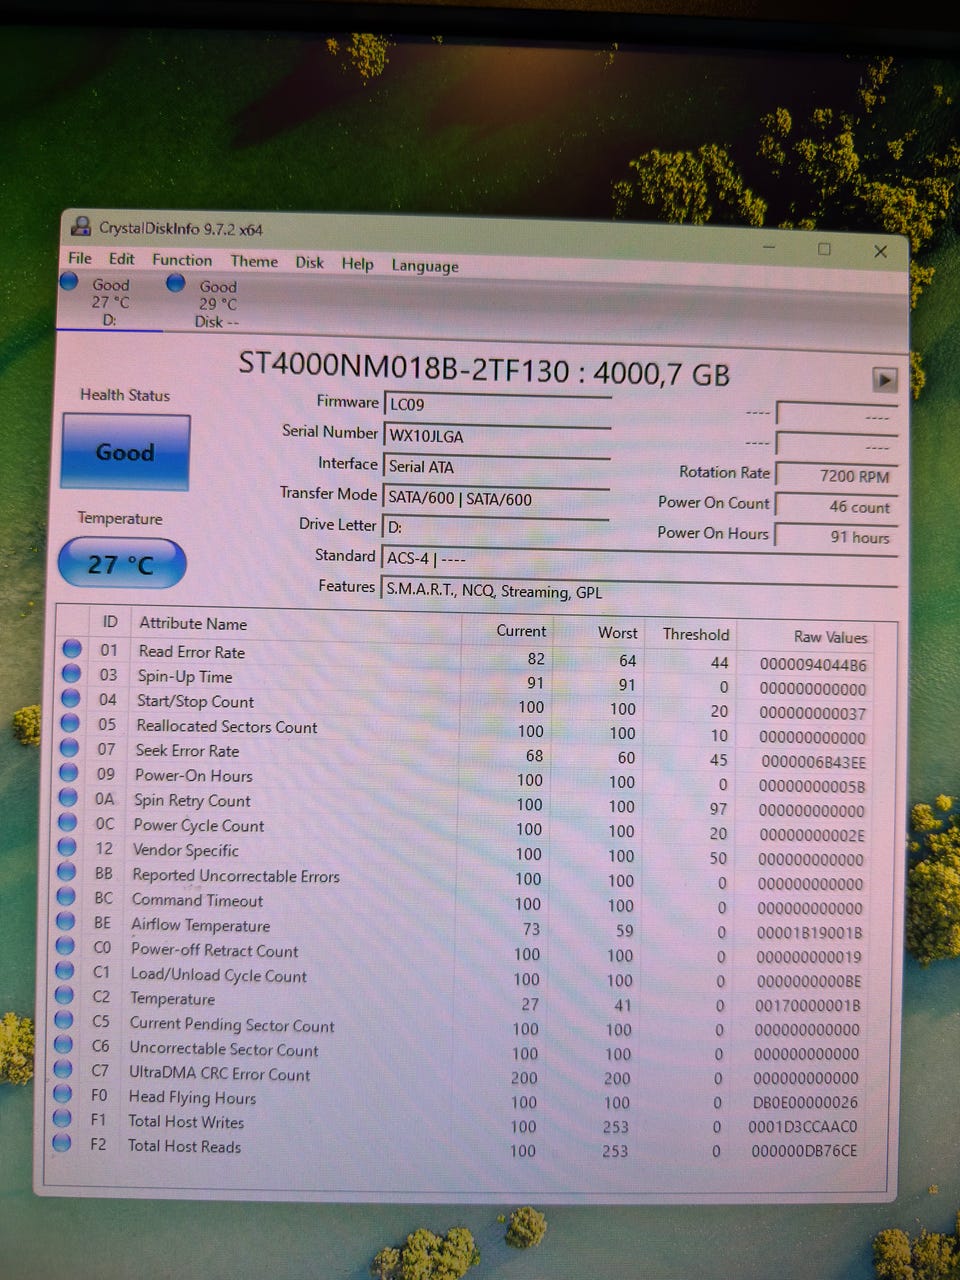The height and width of the screenshot is (1280, 960).
Task: Select the Airflow Temperature attribute name
Action: (200, 926)
